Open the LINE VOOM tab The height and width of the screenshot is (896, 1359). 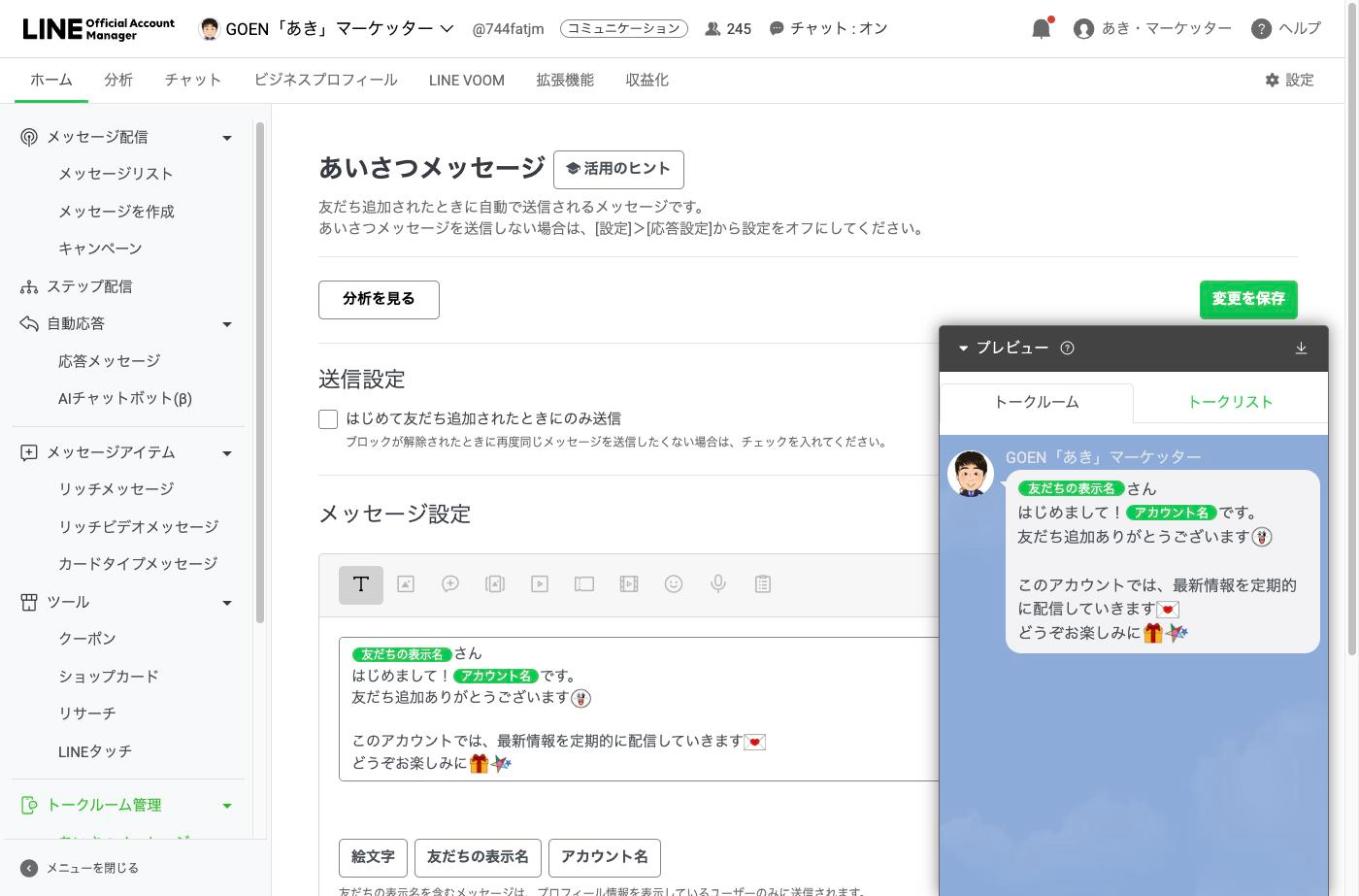click(x=467, y=80)
